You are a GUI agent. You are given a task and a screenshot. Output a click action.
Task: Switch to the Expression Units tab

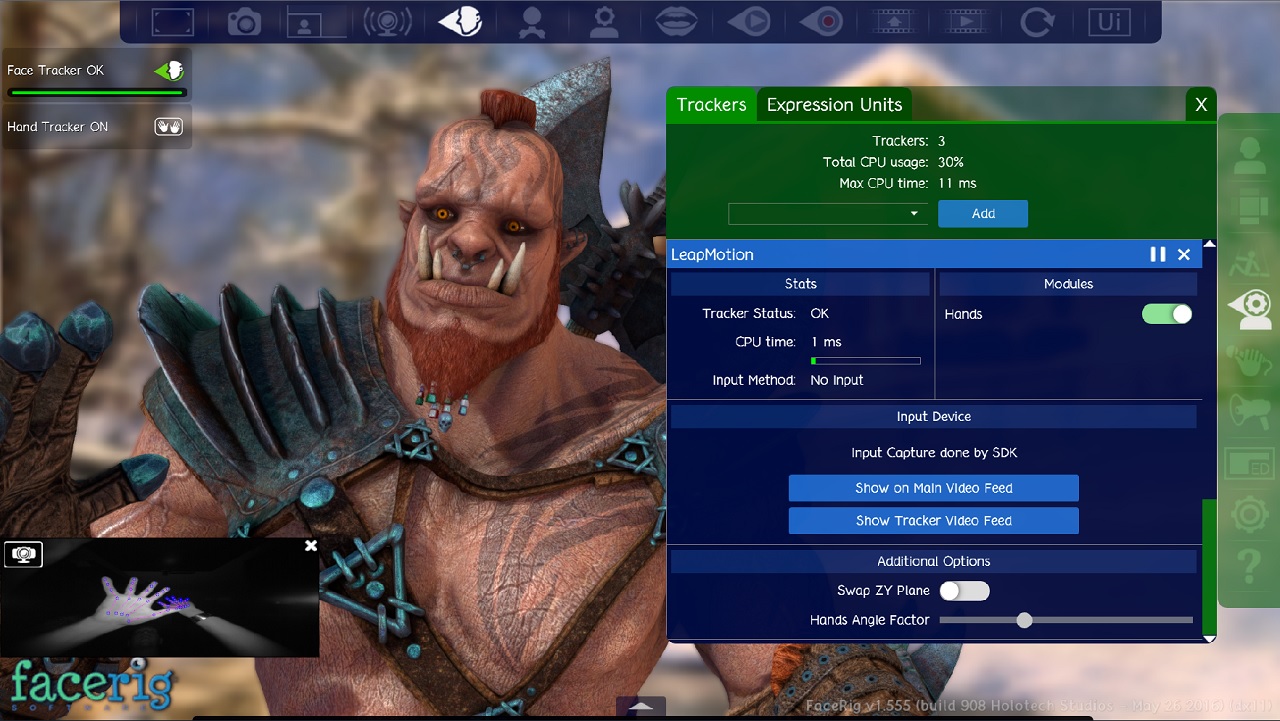(x=834, y=104)
